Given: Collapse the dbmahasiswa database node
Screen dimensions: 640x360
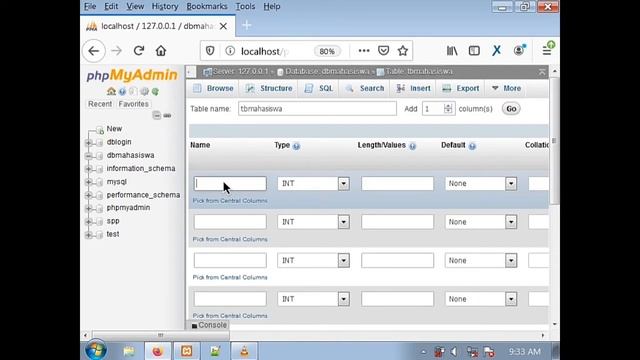Looking at the screenshot, I should coord(88,156).
